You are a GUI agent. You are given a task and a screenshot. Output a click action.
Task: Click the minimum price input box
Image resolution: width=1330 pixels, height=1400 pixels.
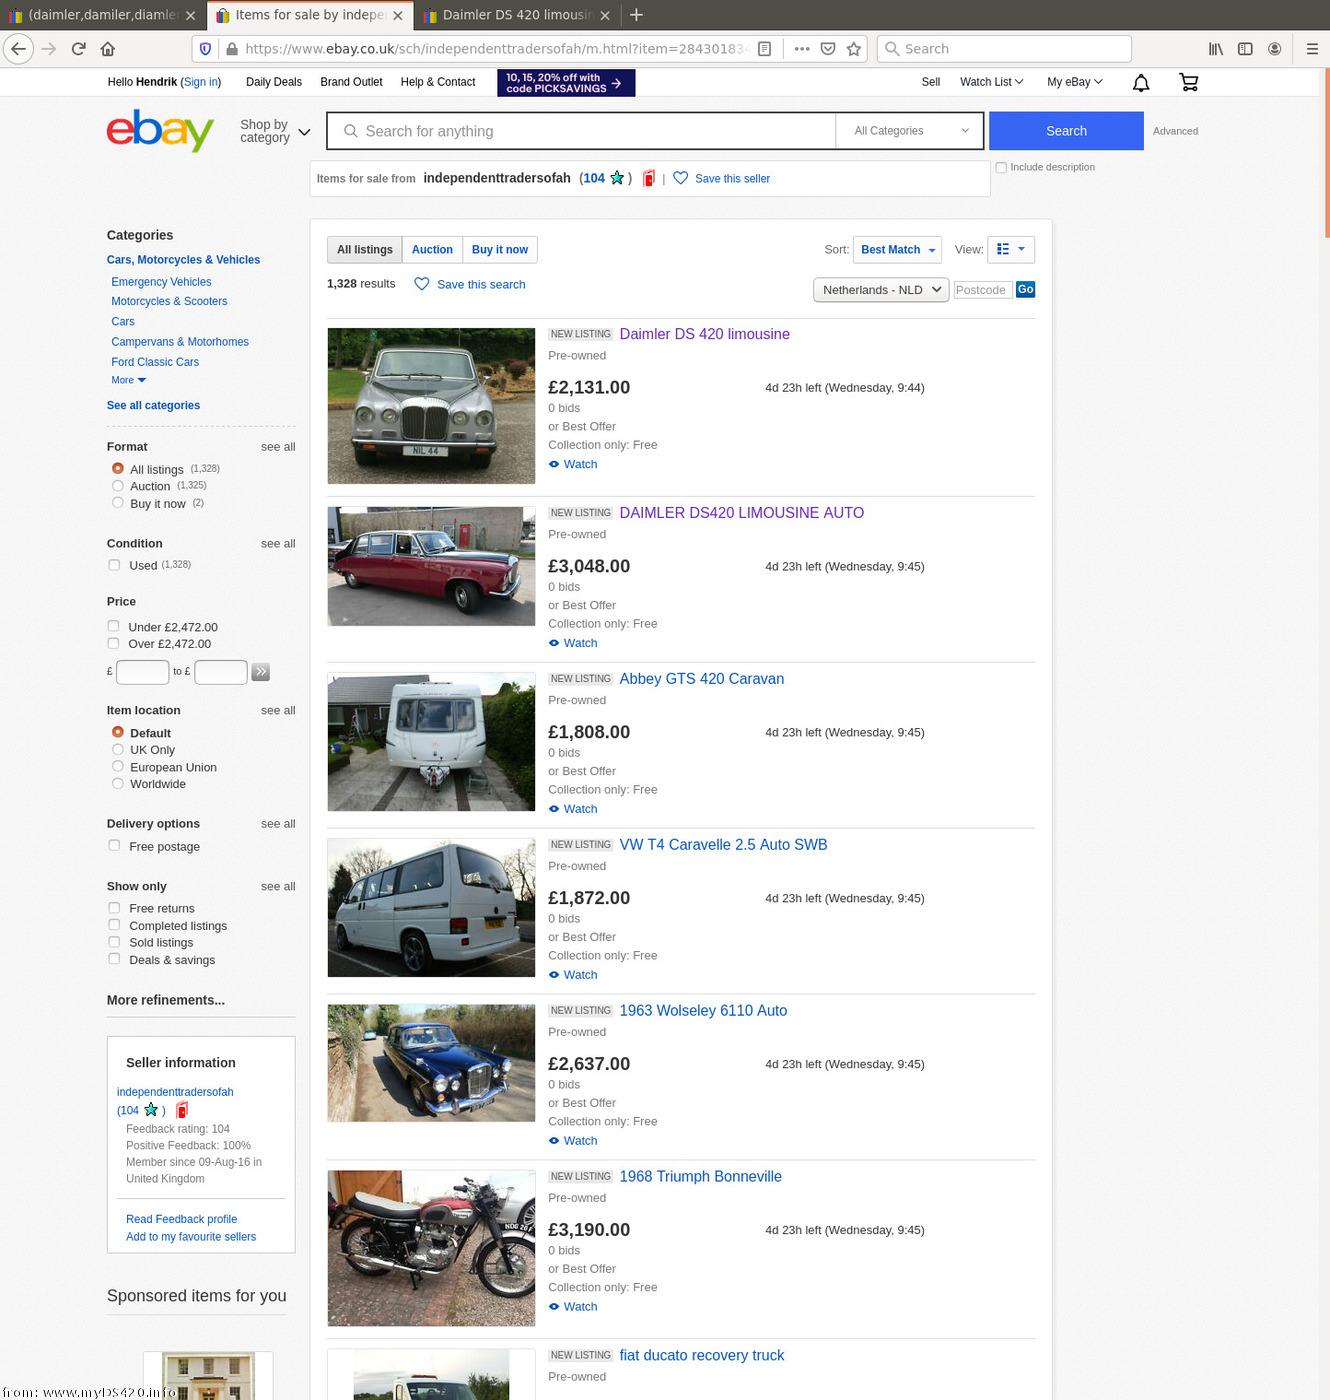tap(142, 672)
